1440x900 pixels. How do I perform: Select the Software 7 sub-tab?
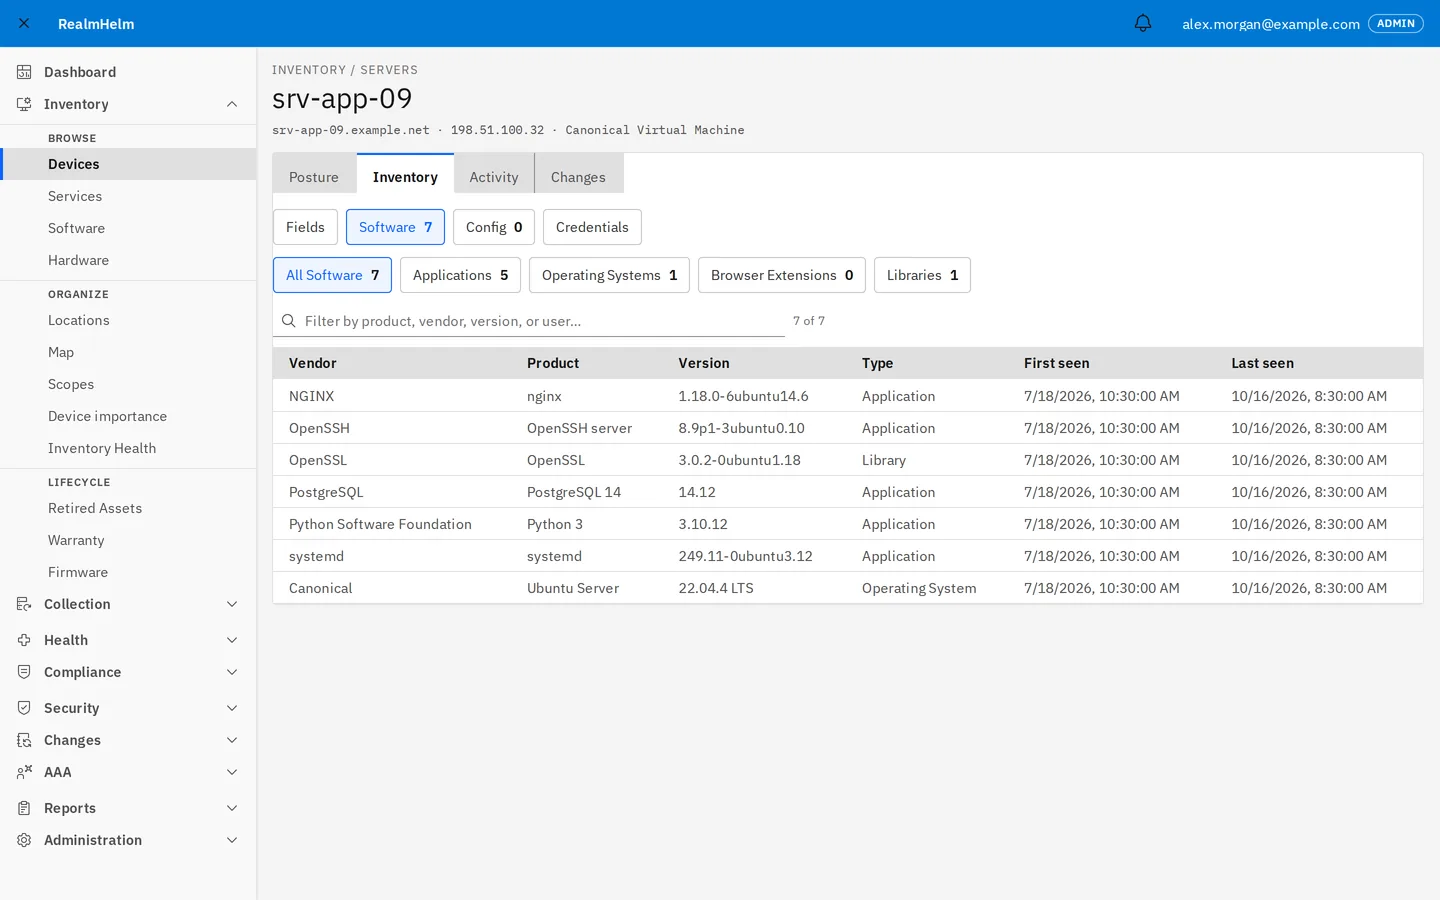point(395,227)
